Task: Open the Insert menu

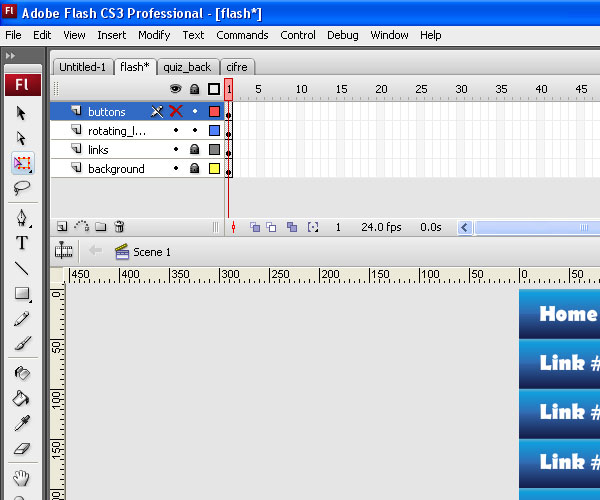Action: (x=111, y=35)
